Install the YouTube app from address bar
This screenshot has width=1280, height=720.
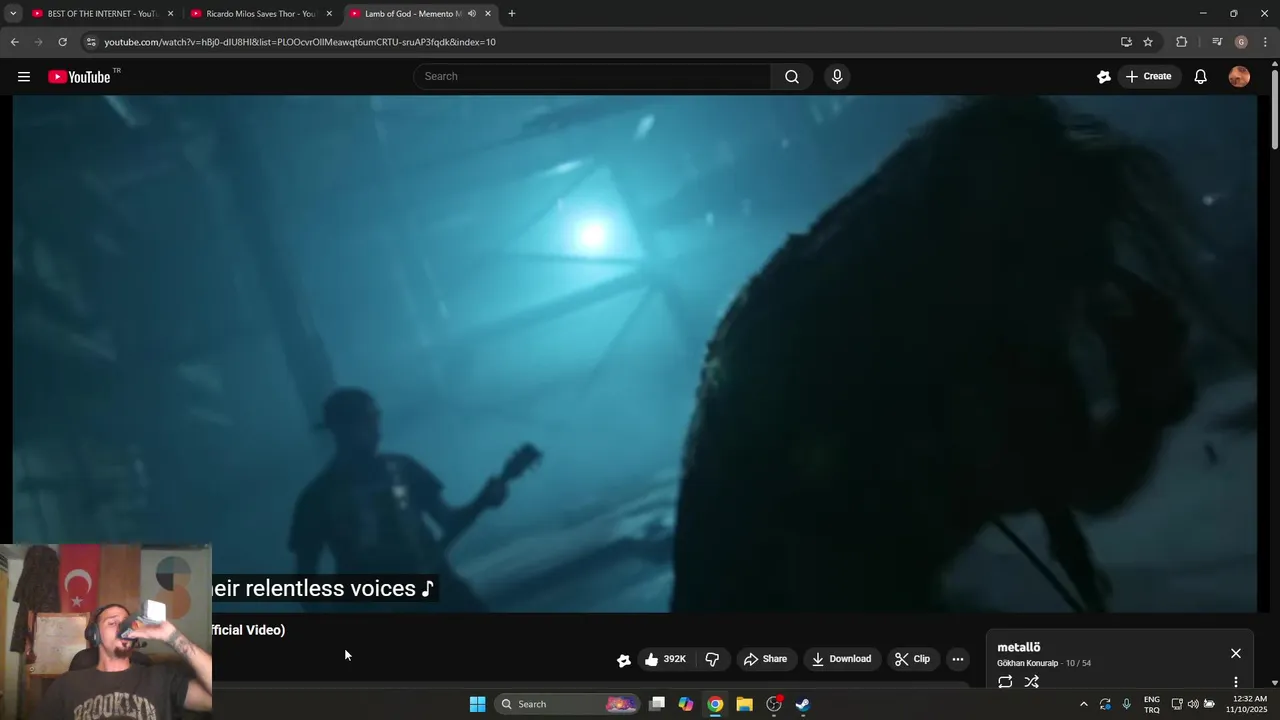point(1126,42)
